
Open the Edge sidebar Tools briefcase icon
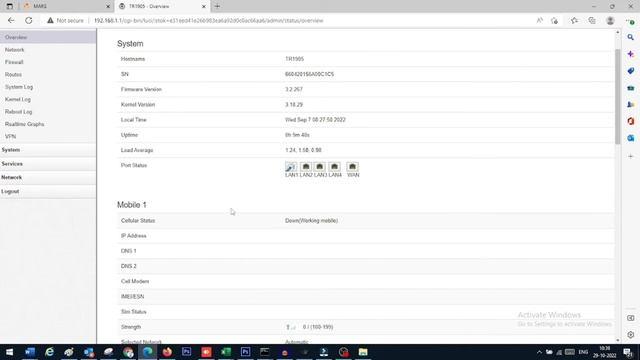(x=631, y=88)
